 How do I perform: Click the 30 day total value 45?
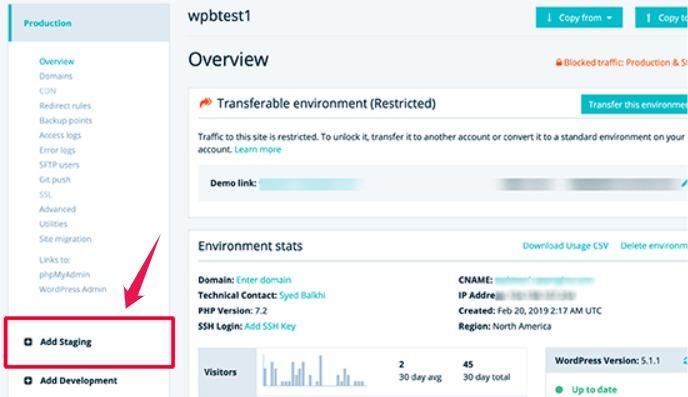[x=468, y=364]
